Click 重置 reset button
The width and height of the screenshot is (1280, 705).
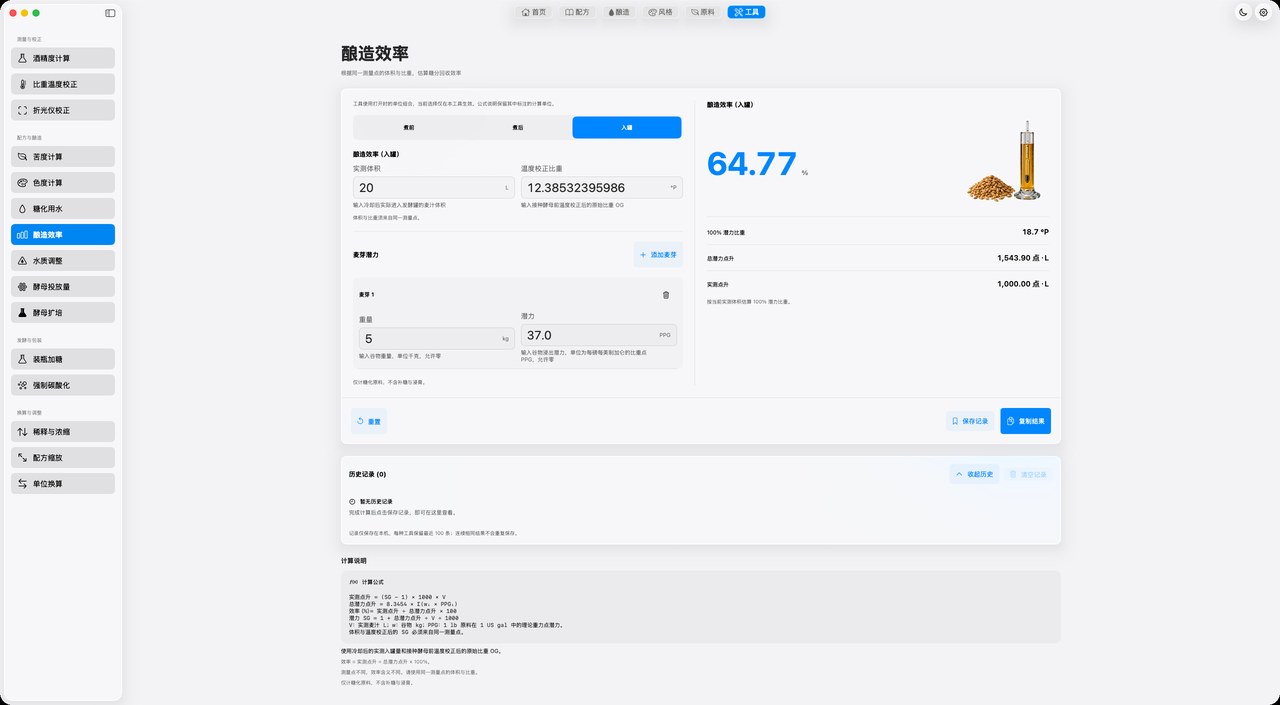[369, 421]
